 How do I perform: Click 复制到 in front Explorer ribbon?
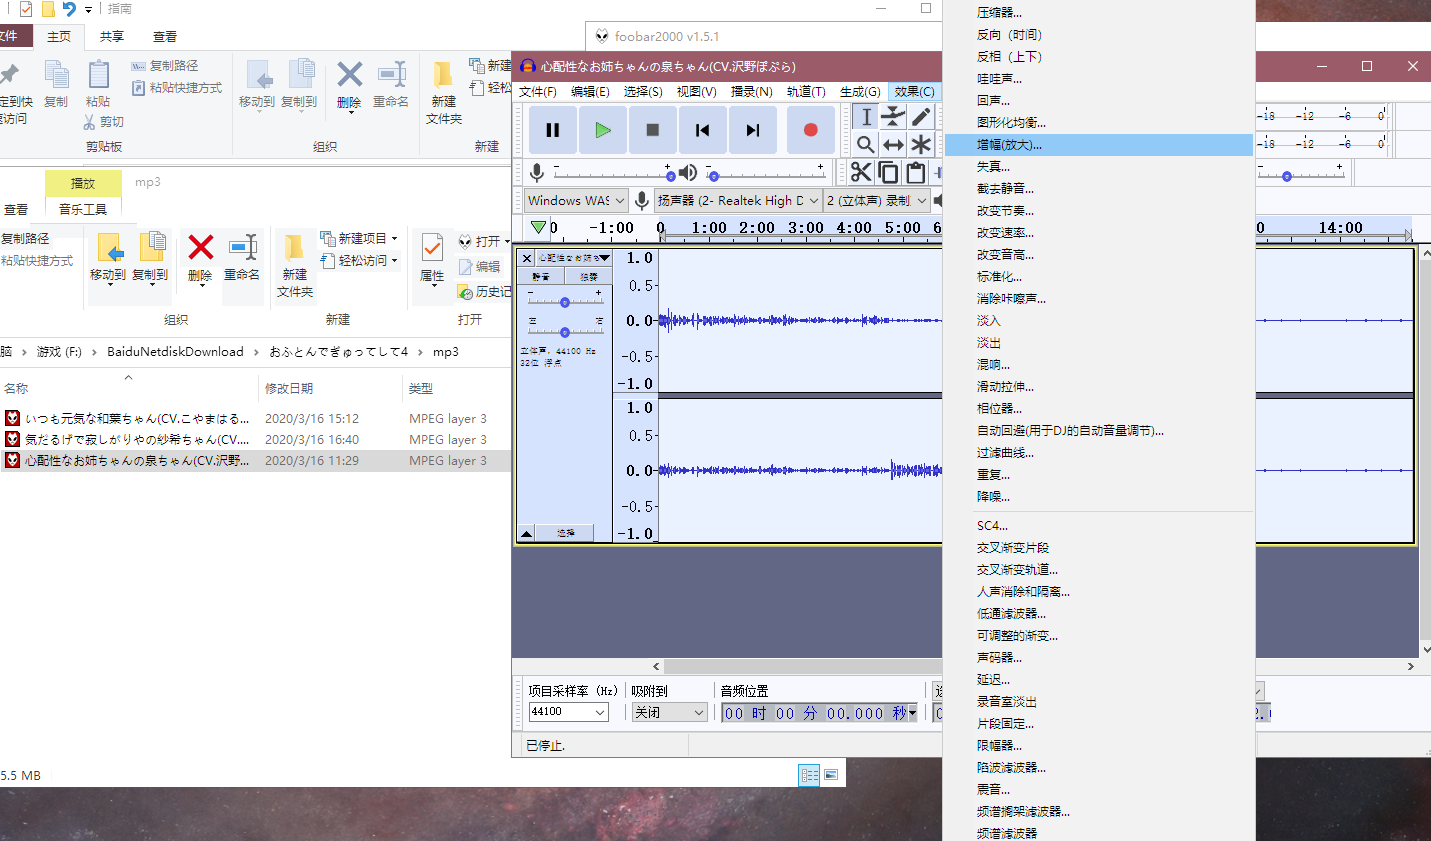pyautogui.click(x=150, y=258)
